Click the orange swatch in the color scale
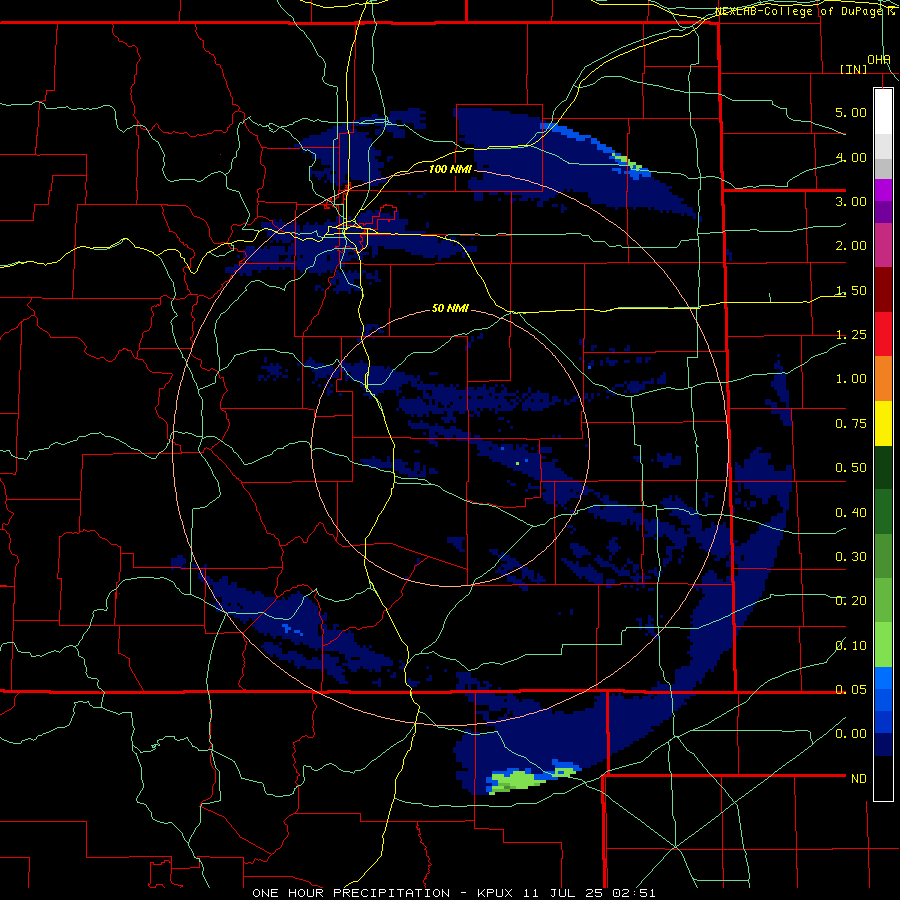Viewport: 900px width, 900px height. click(883, 379)
